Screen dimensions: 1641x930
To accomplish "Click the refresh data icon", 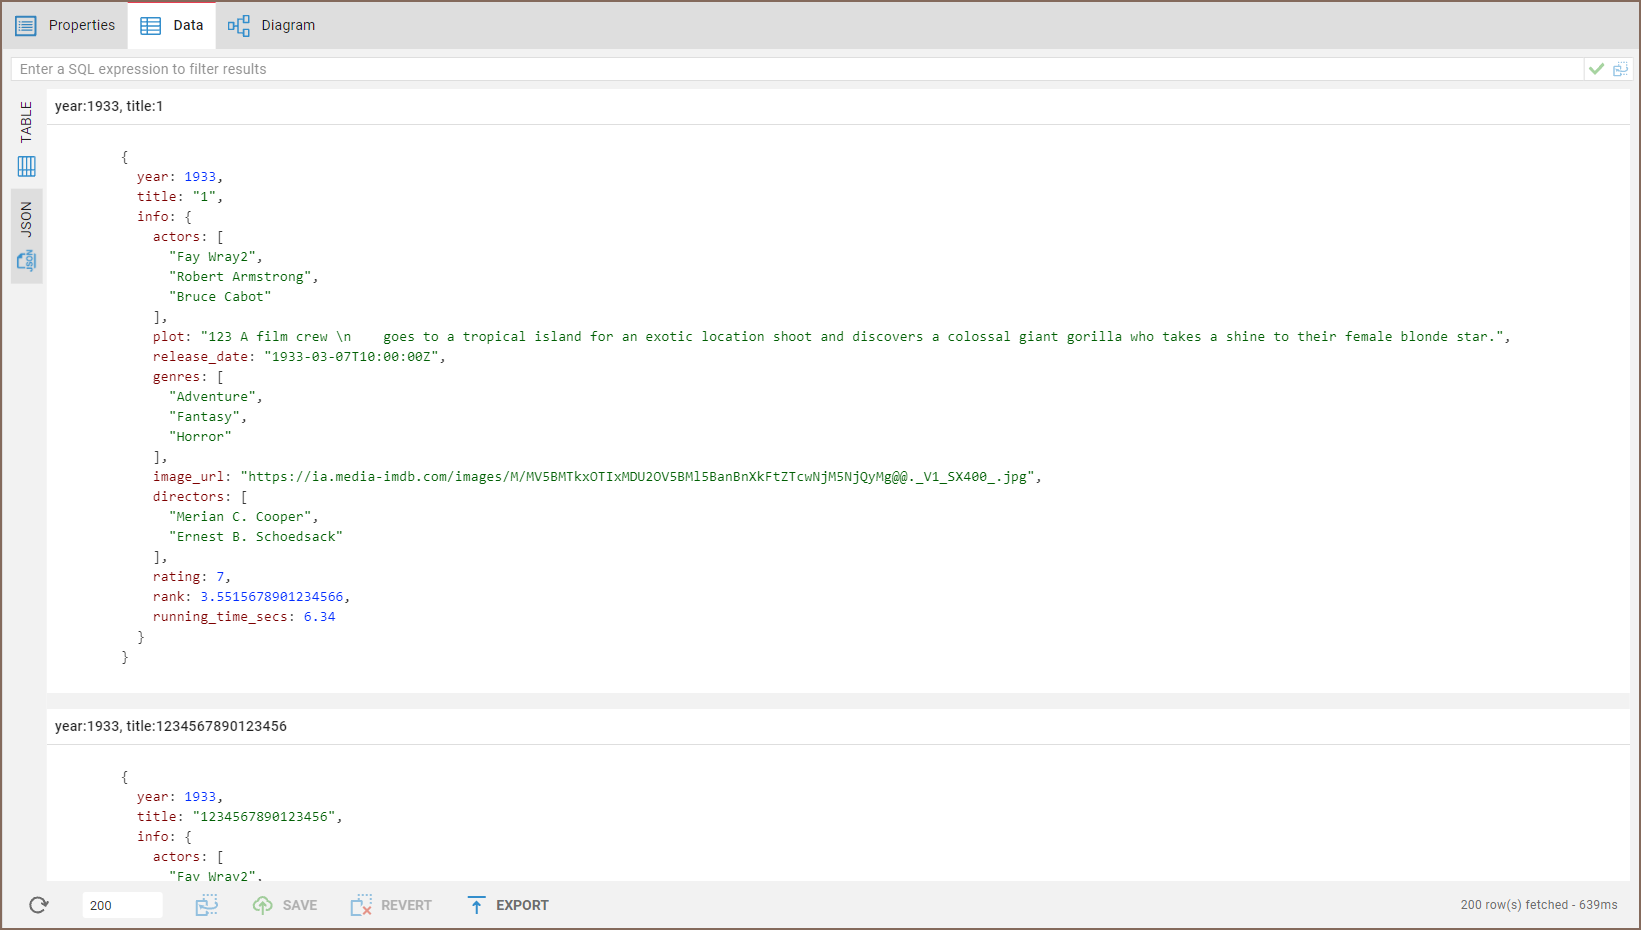I will click(x=38, y=905).
